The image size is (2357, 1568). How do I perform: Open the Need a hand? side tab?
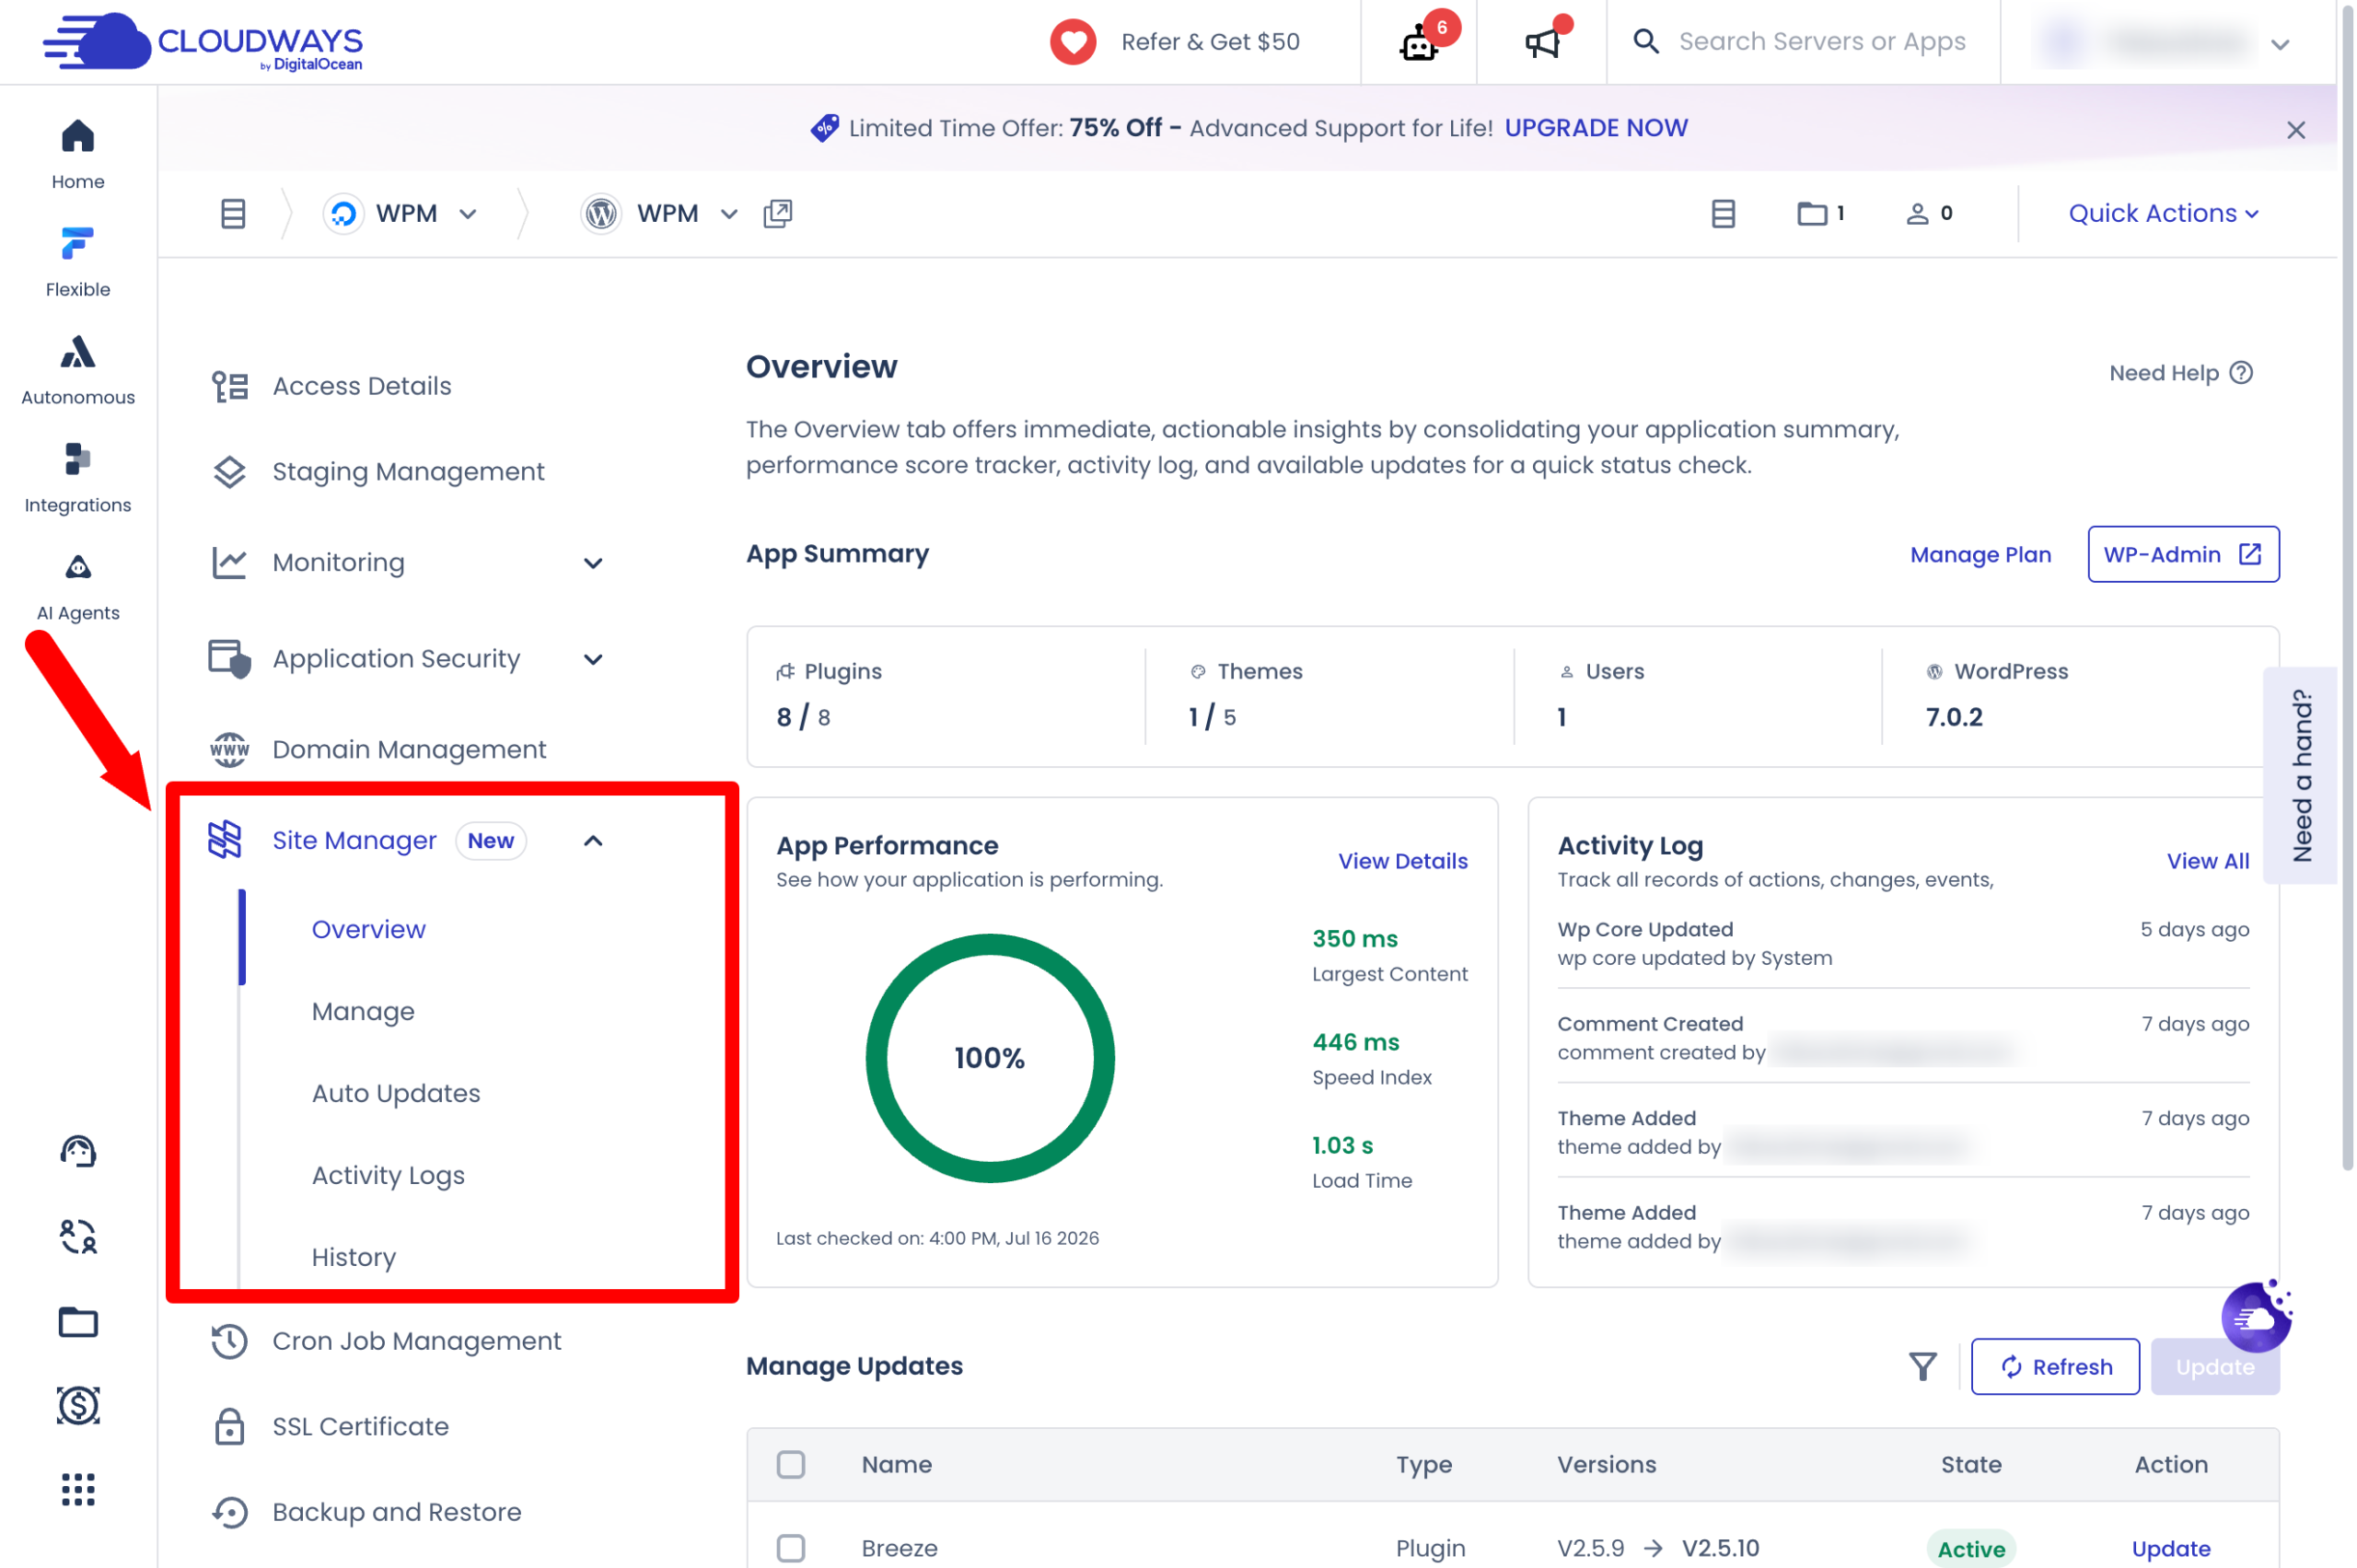click(x=2300, y=775)
